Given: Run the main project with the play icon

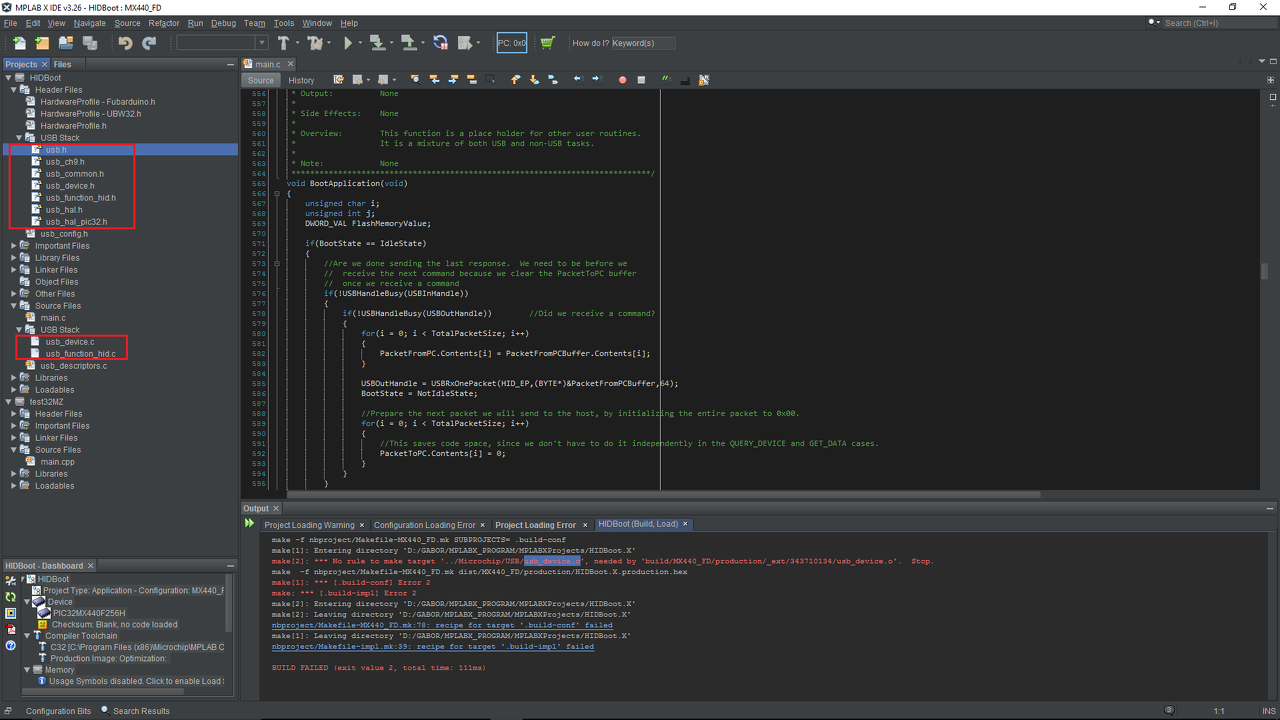Looking at the screenshot, I should pyautogui.click(x=348, y=43).
